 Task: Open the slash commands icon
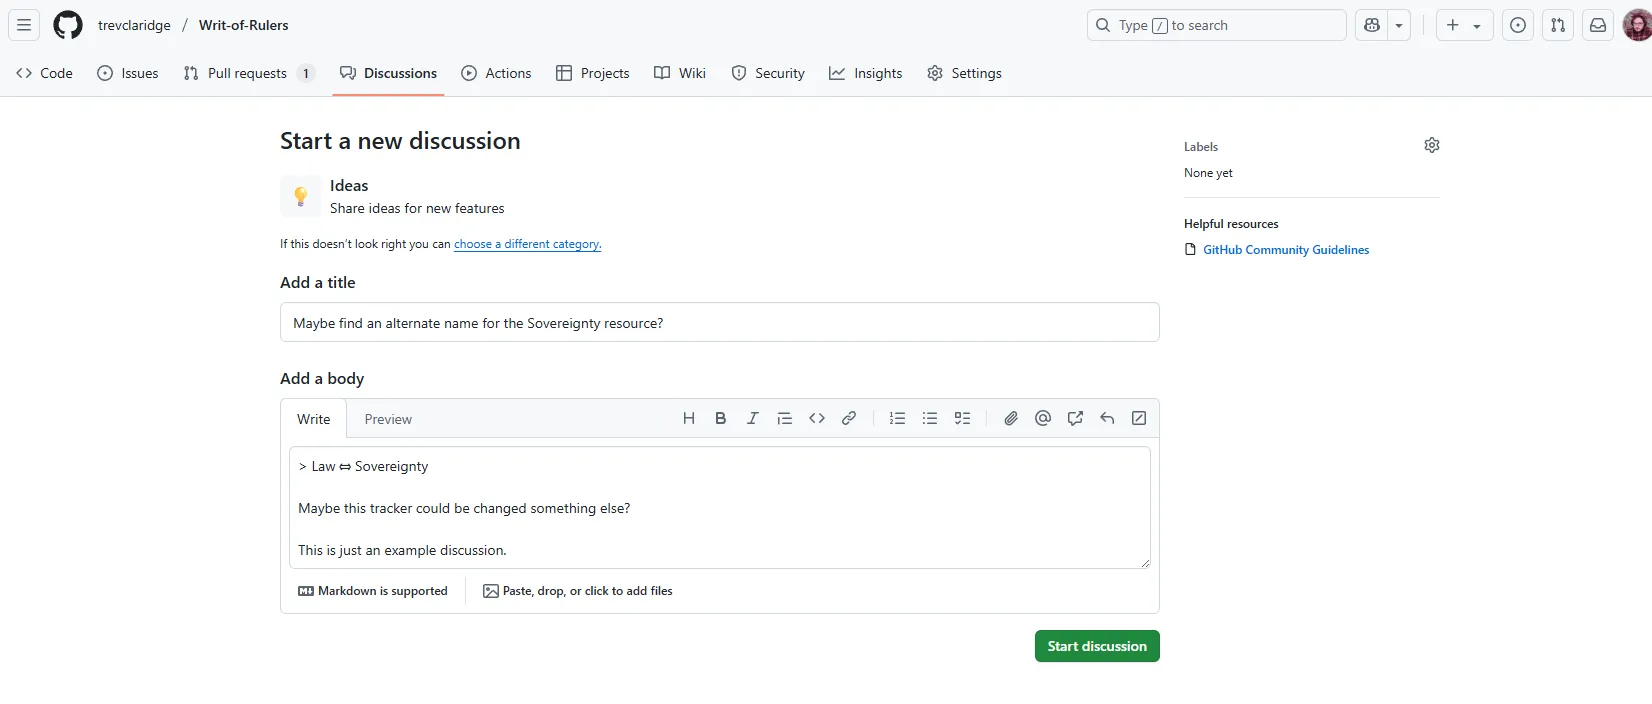1139,419
